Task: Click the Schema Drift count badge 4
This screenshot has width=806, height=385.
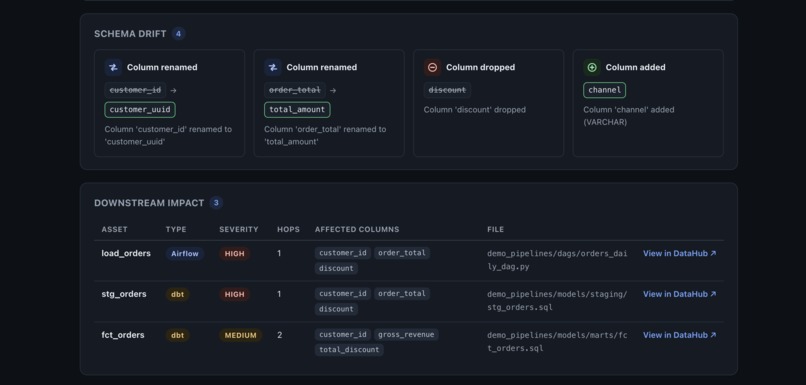Action: (x=178, y=34)
